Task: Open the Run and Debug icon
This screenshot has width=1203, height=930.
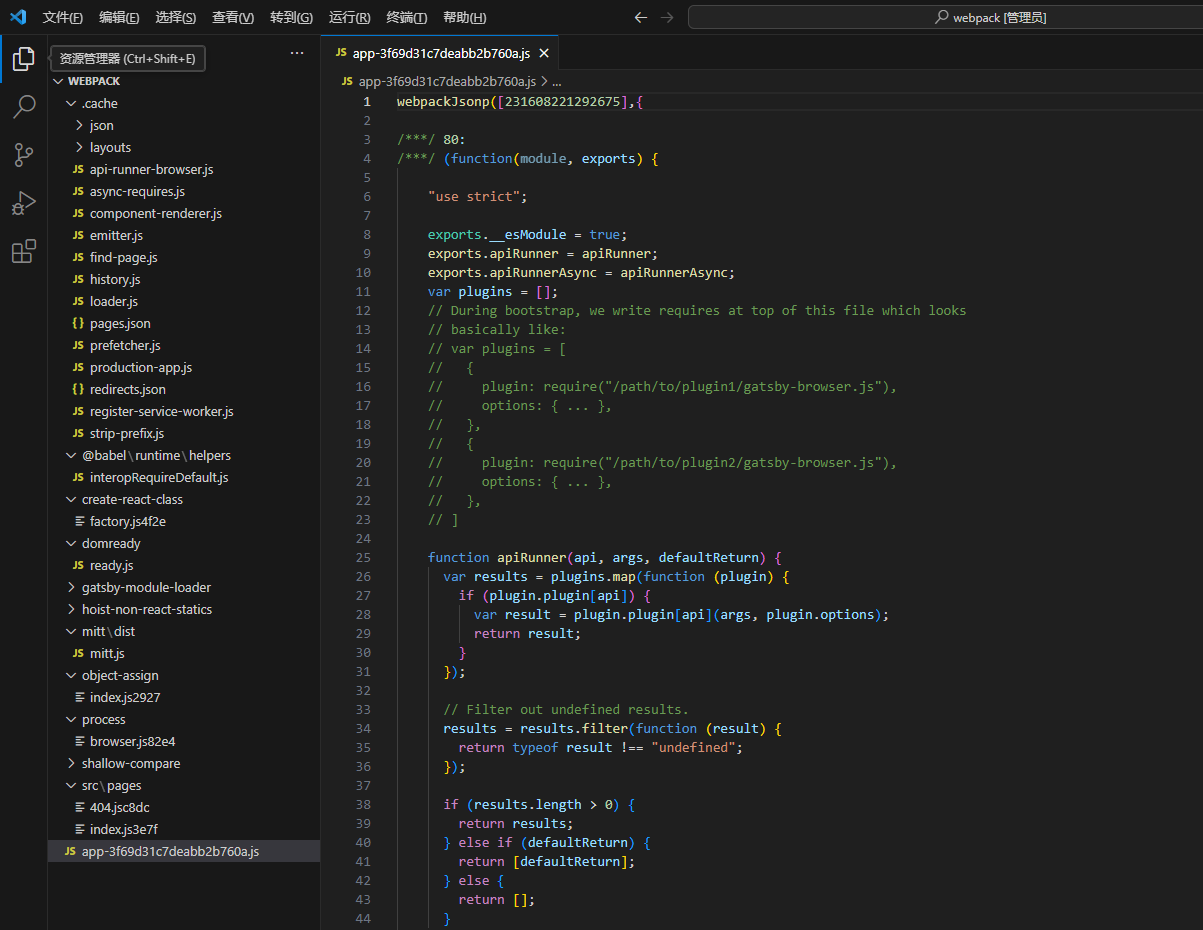Action: coord(23,203)
